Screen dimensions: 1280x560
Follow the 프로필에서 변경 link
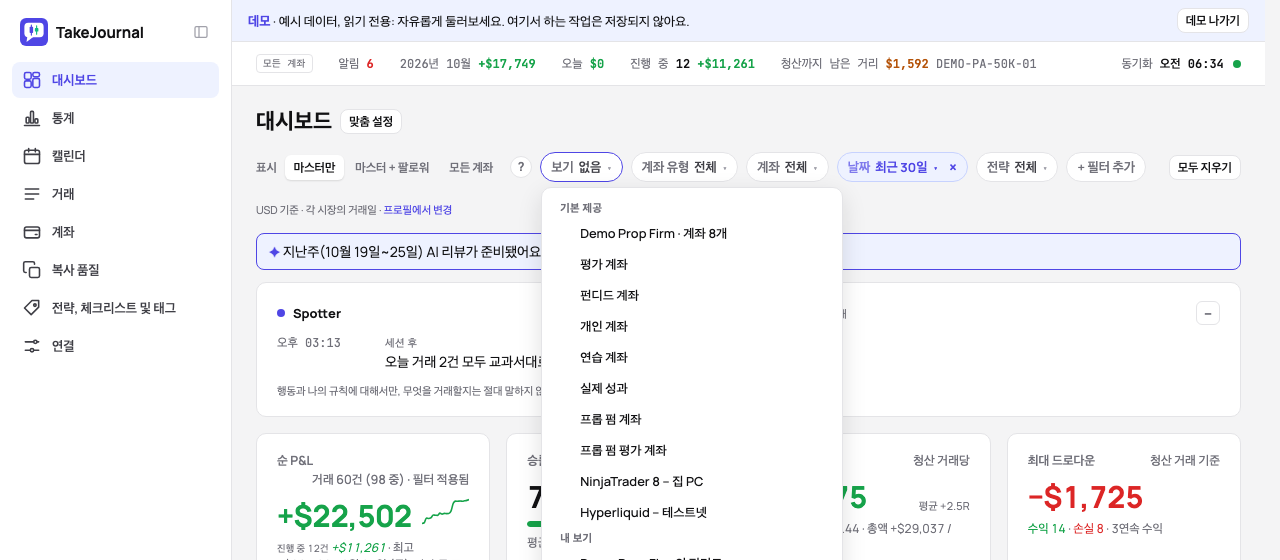(x=418, y=210)
